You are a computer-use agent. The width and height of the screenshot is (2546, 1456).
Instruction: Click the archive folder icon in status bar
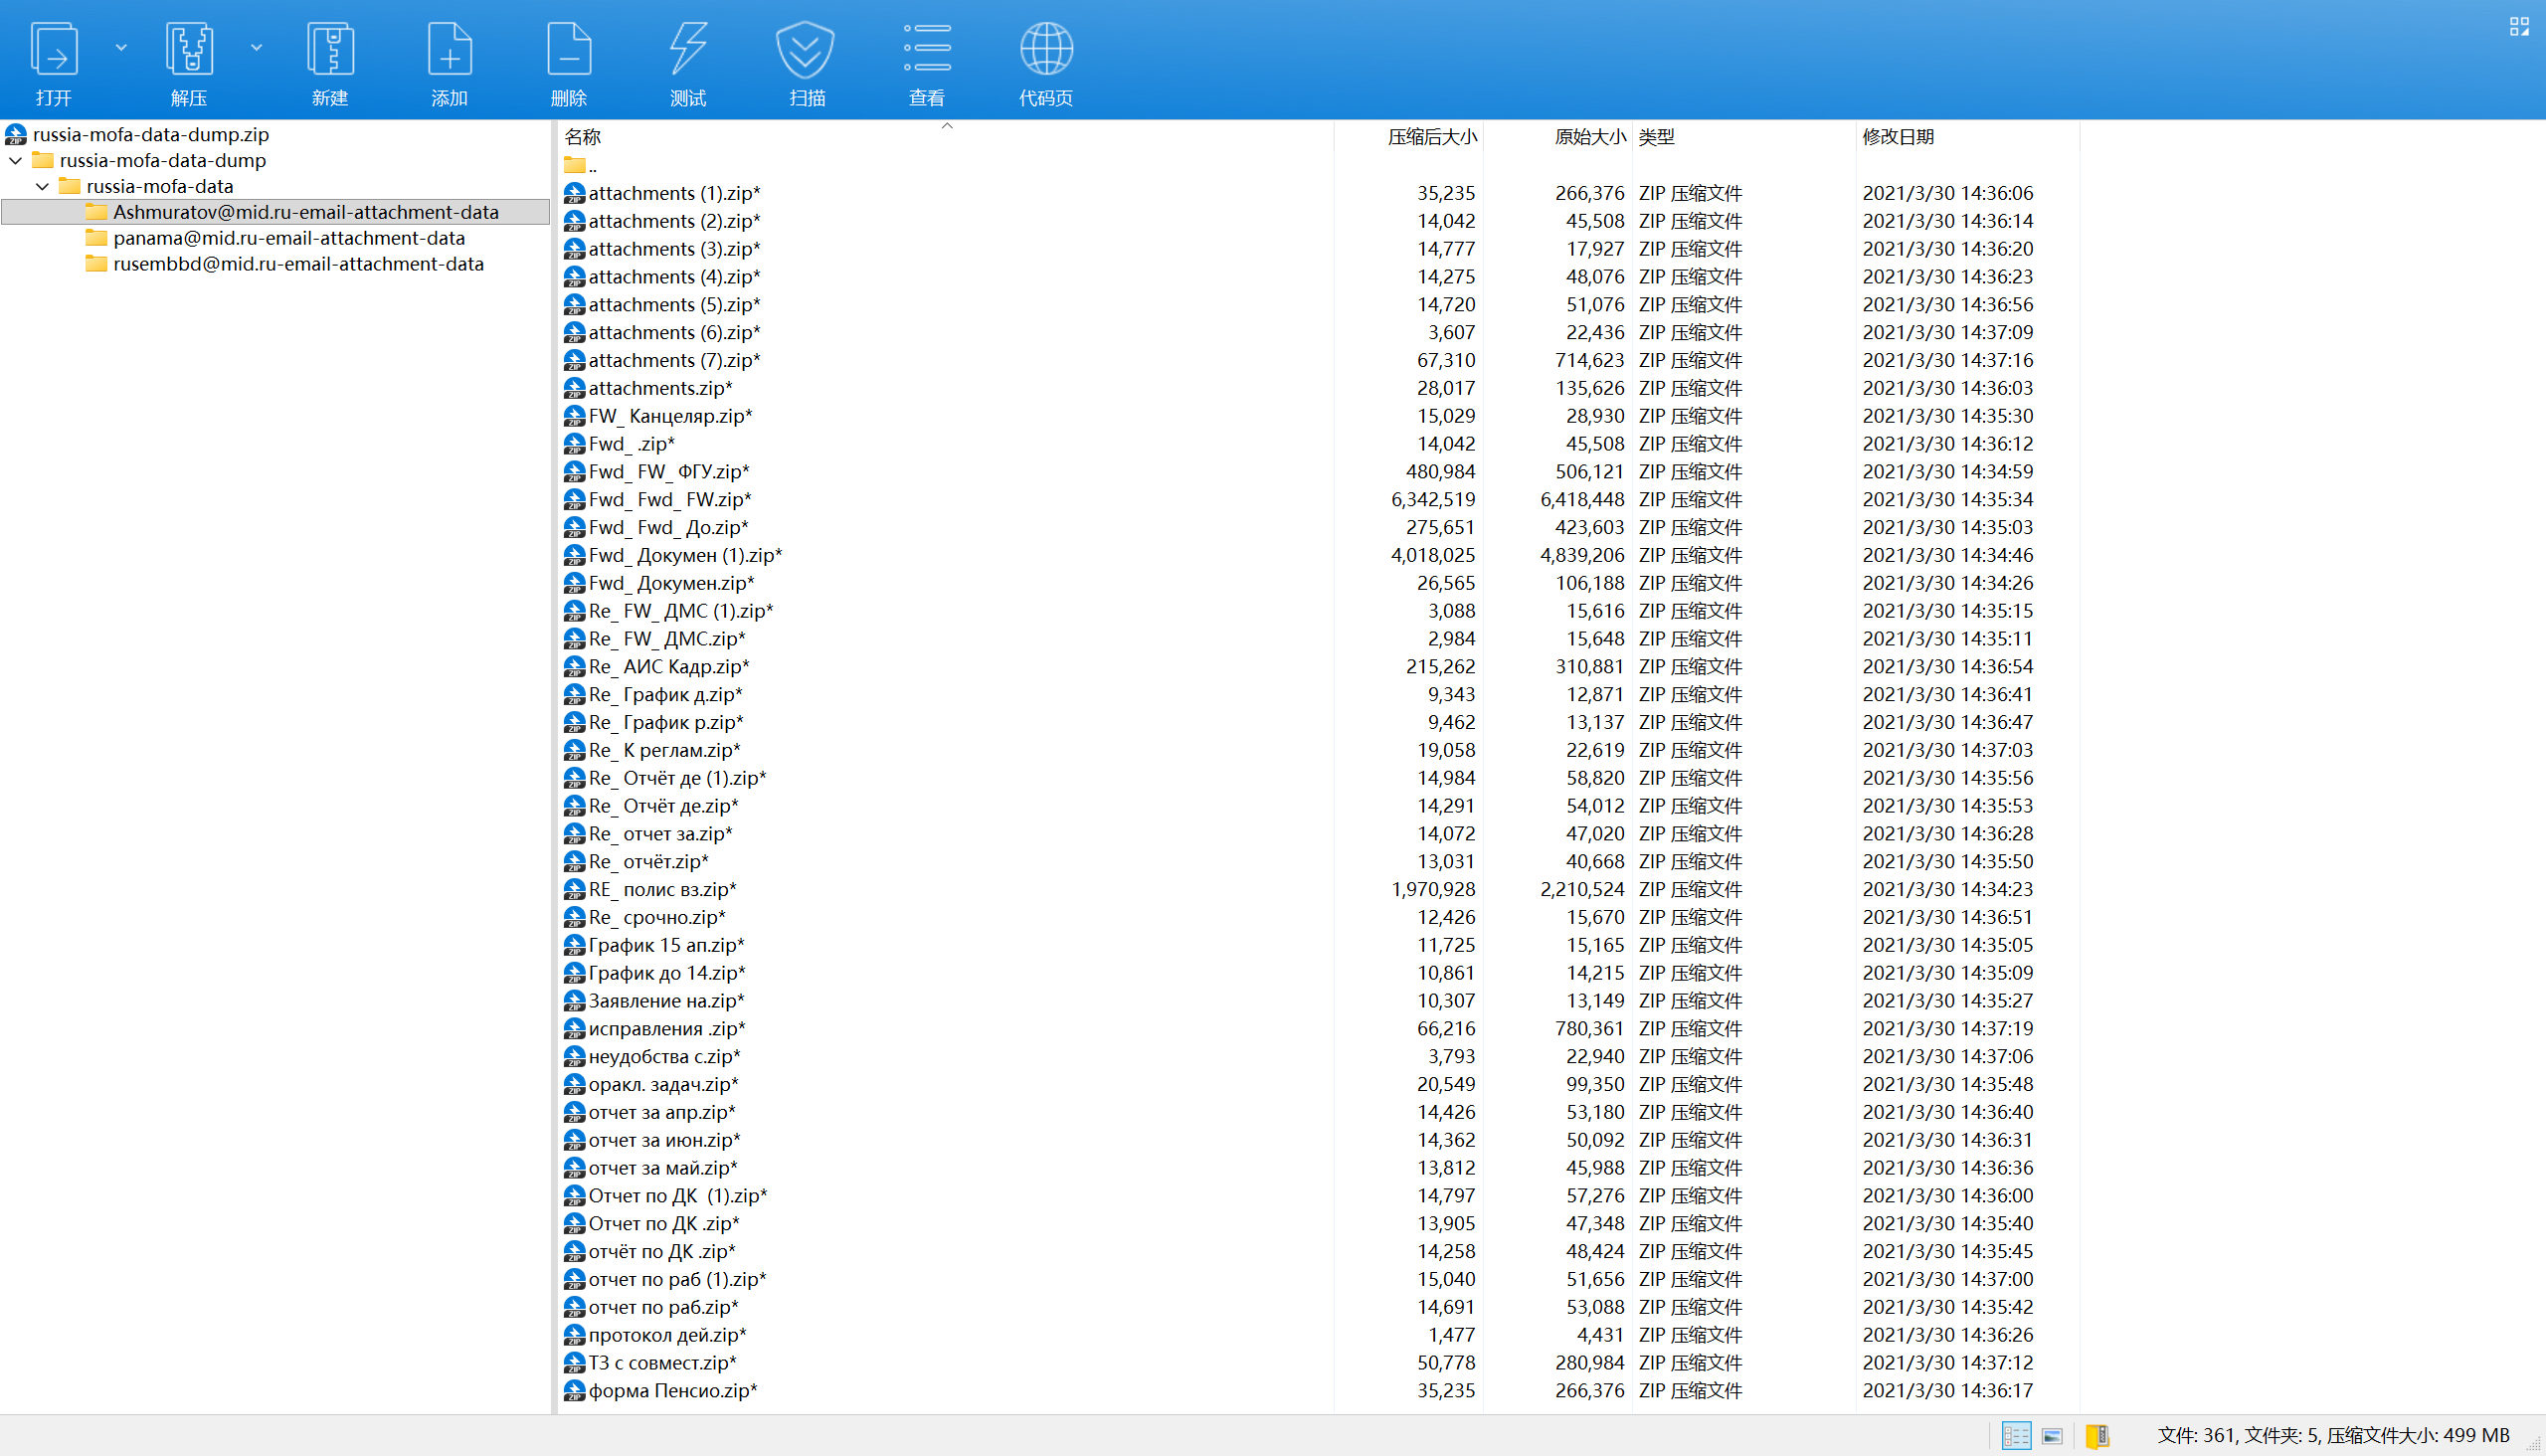tap(2097, 1436)
